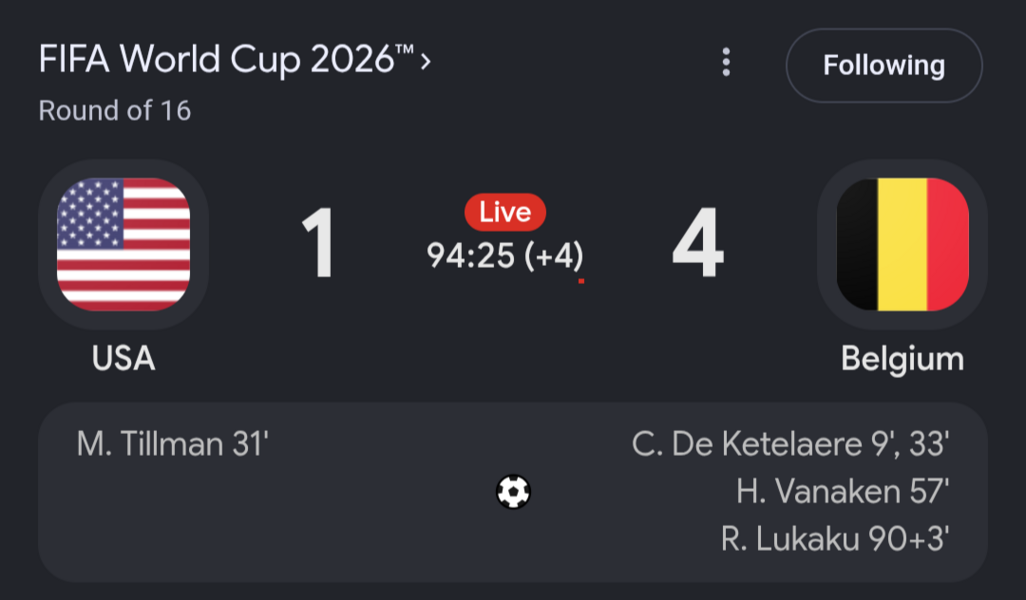Click the USA score of 1
The image size is (1026, 600).
click(319, 243)
